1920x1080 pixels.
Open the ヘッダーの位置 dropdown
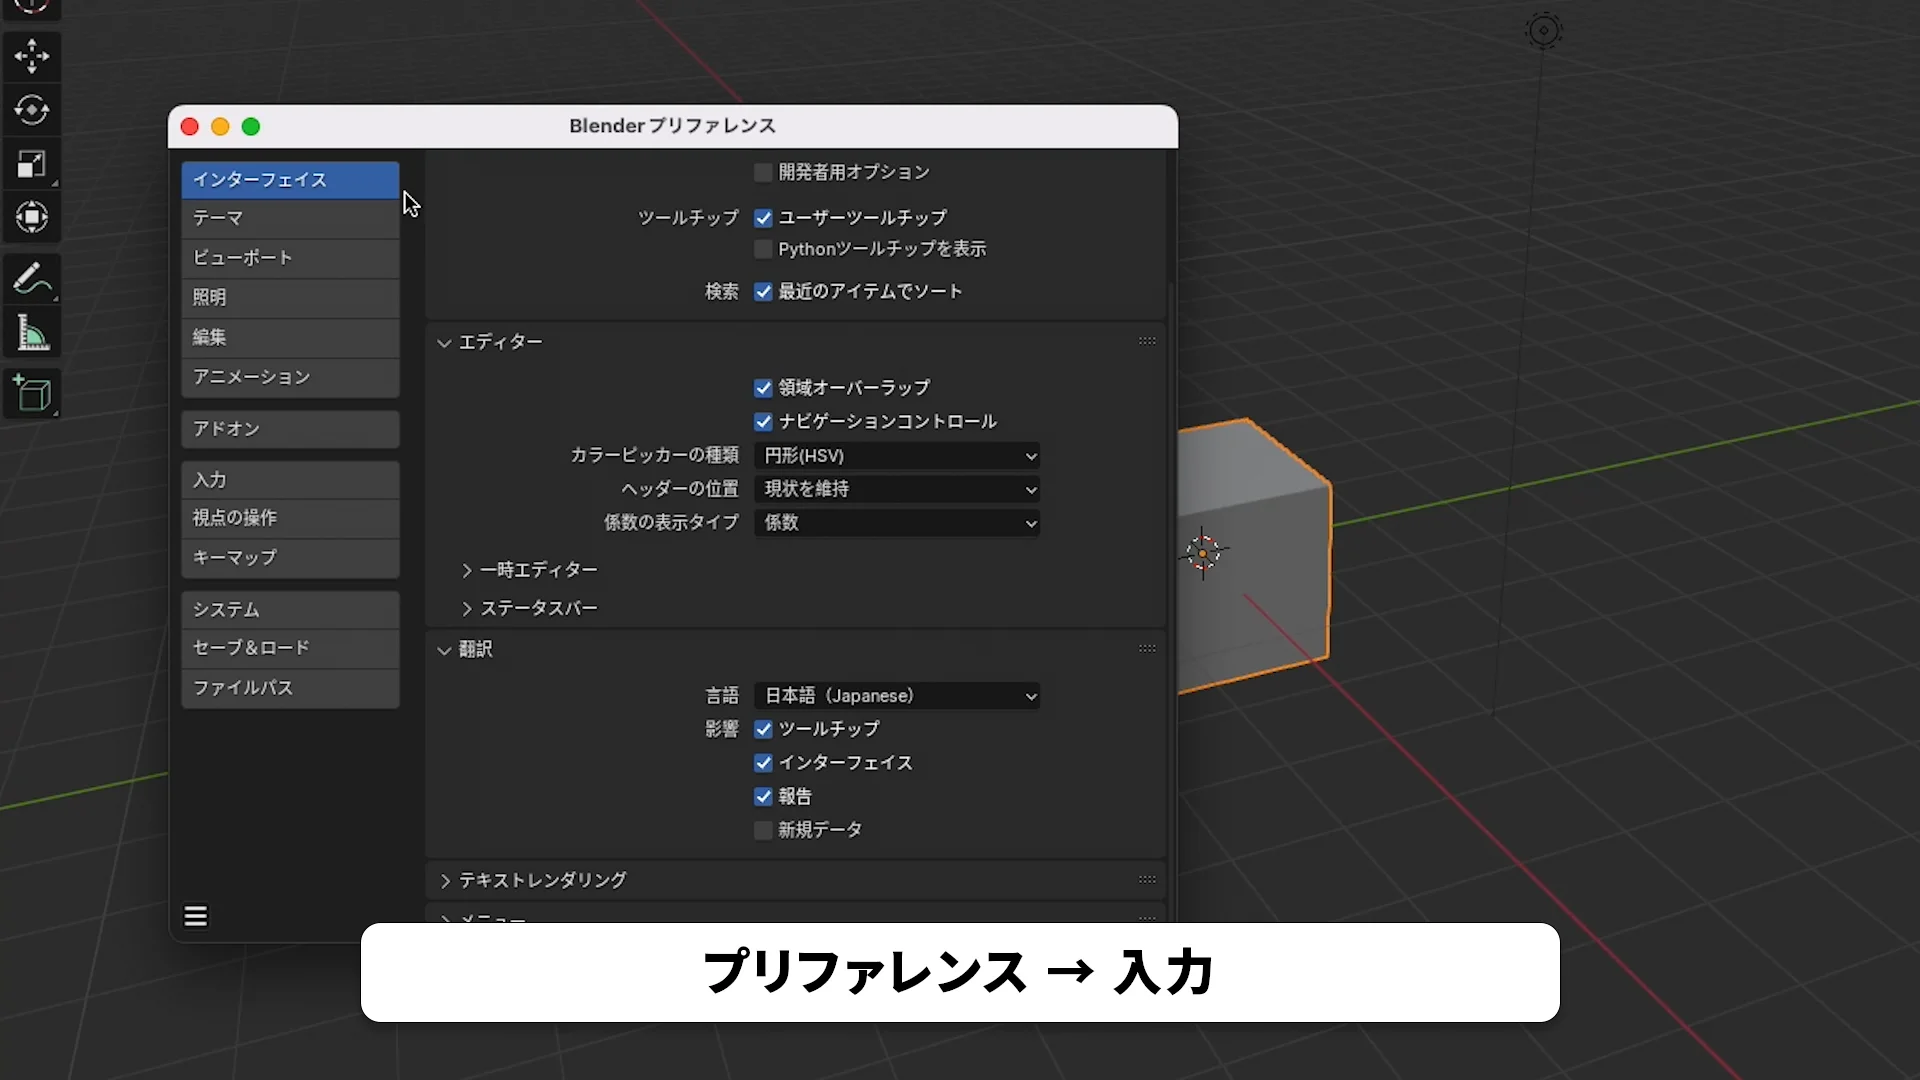coord(897,489)
